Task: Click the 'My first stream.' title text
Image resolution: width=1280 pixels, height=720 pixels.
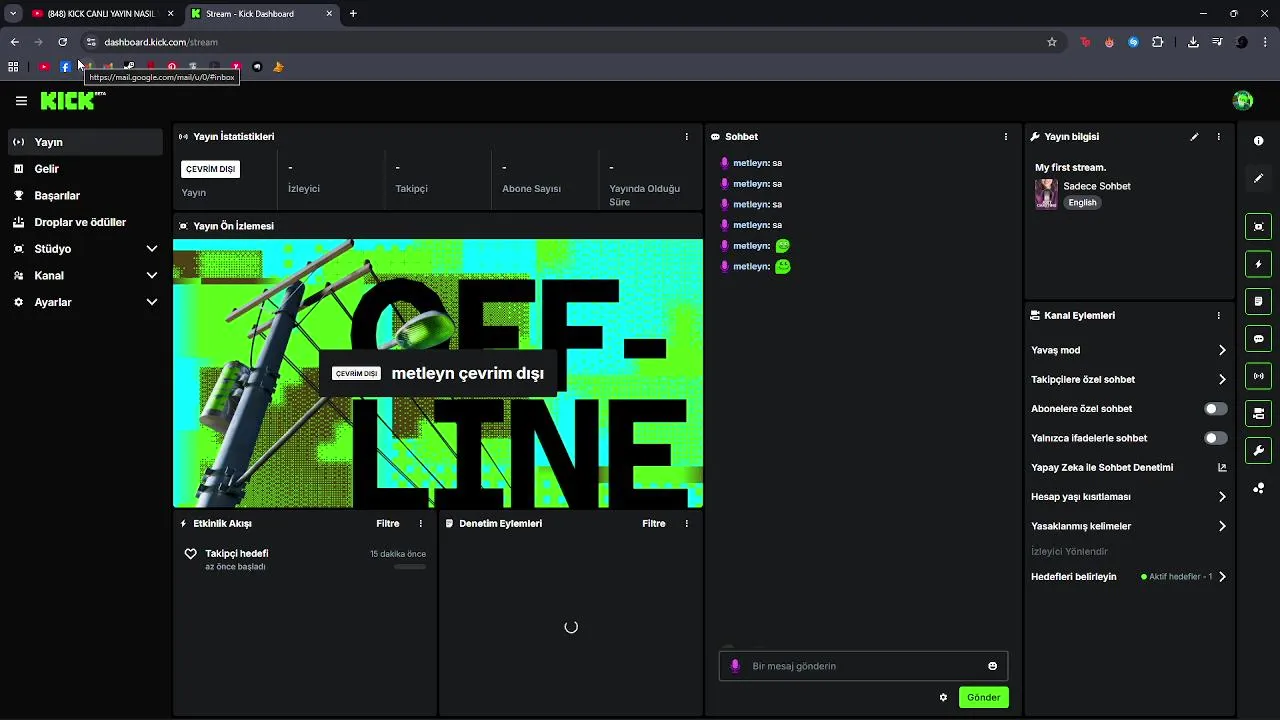Action: [1070, 168]
